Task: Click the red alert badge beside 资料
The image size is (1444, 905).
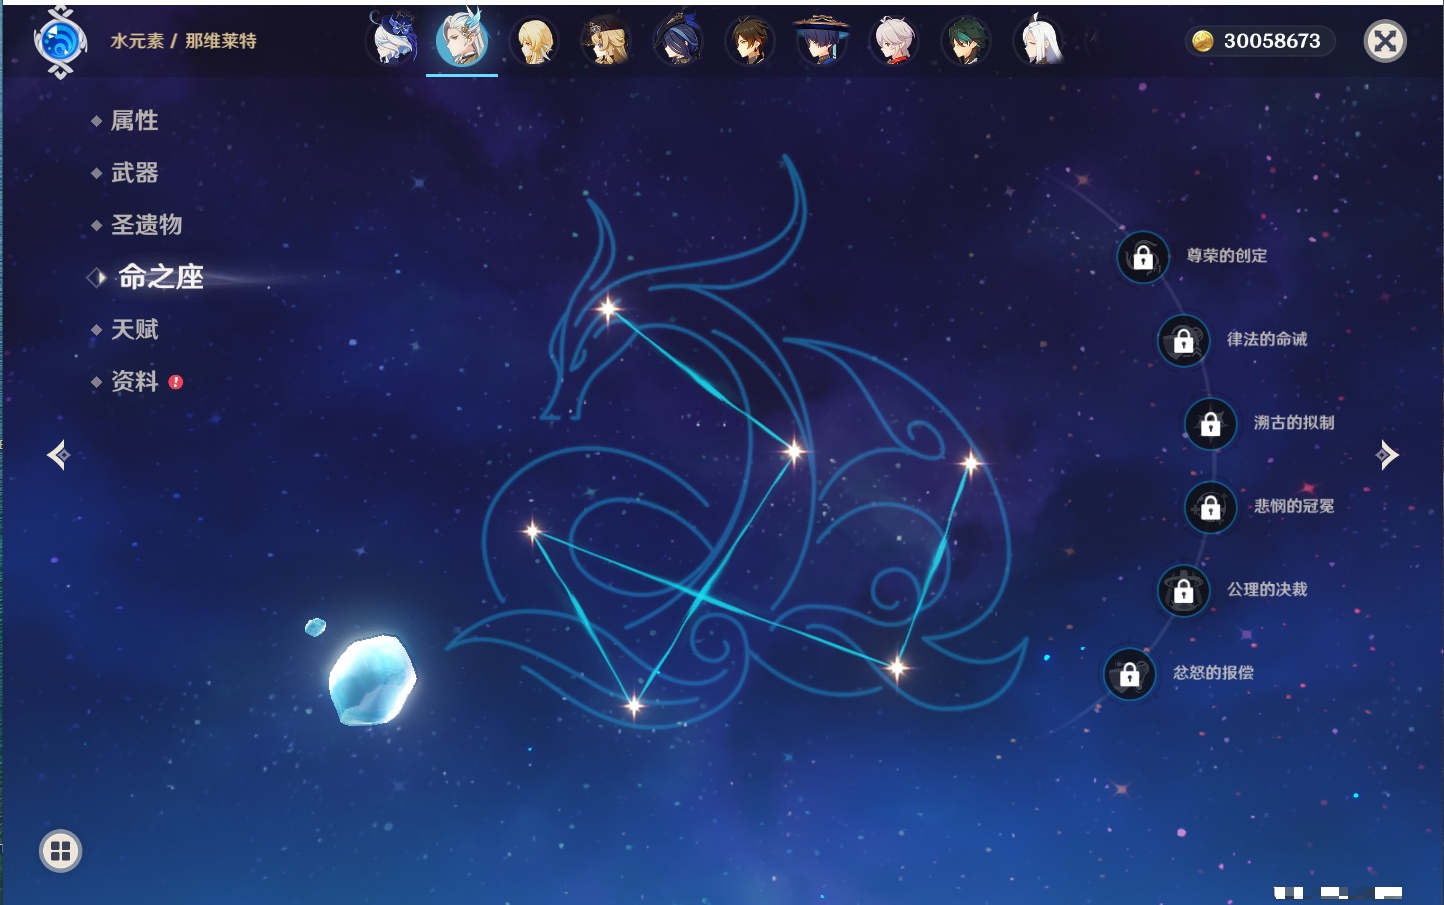Action: [176, 382]
